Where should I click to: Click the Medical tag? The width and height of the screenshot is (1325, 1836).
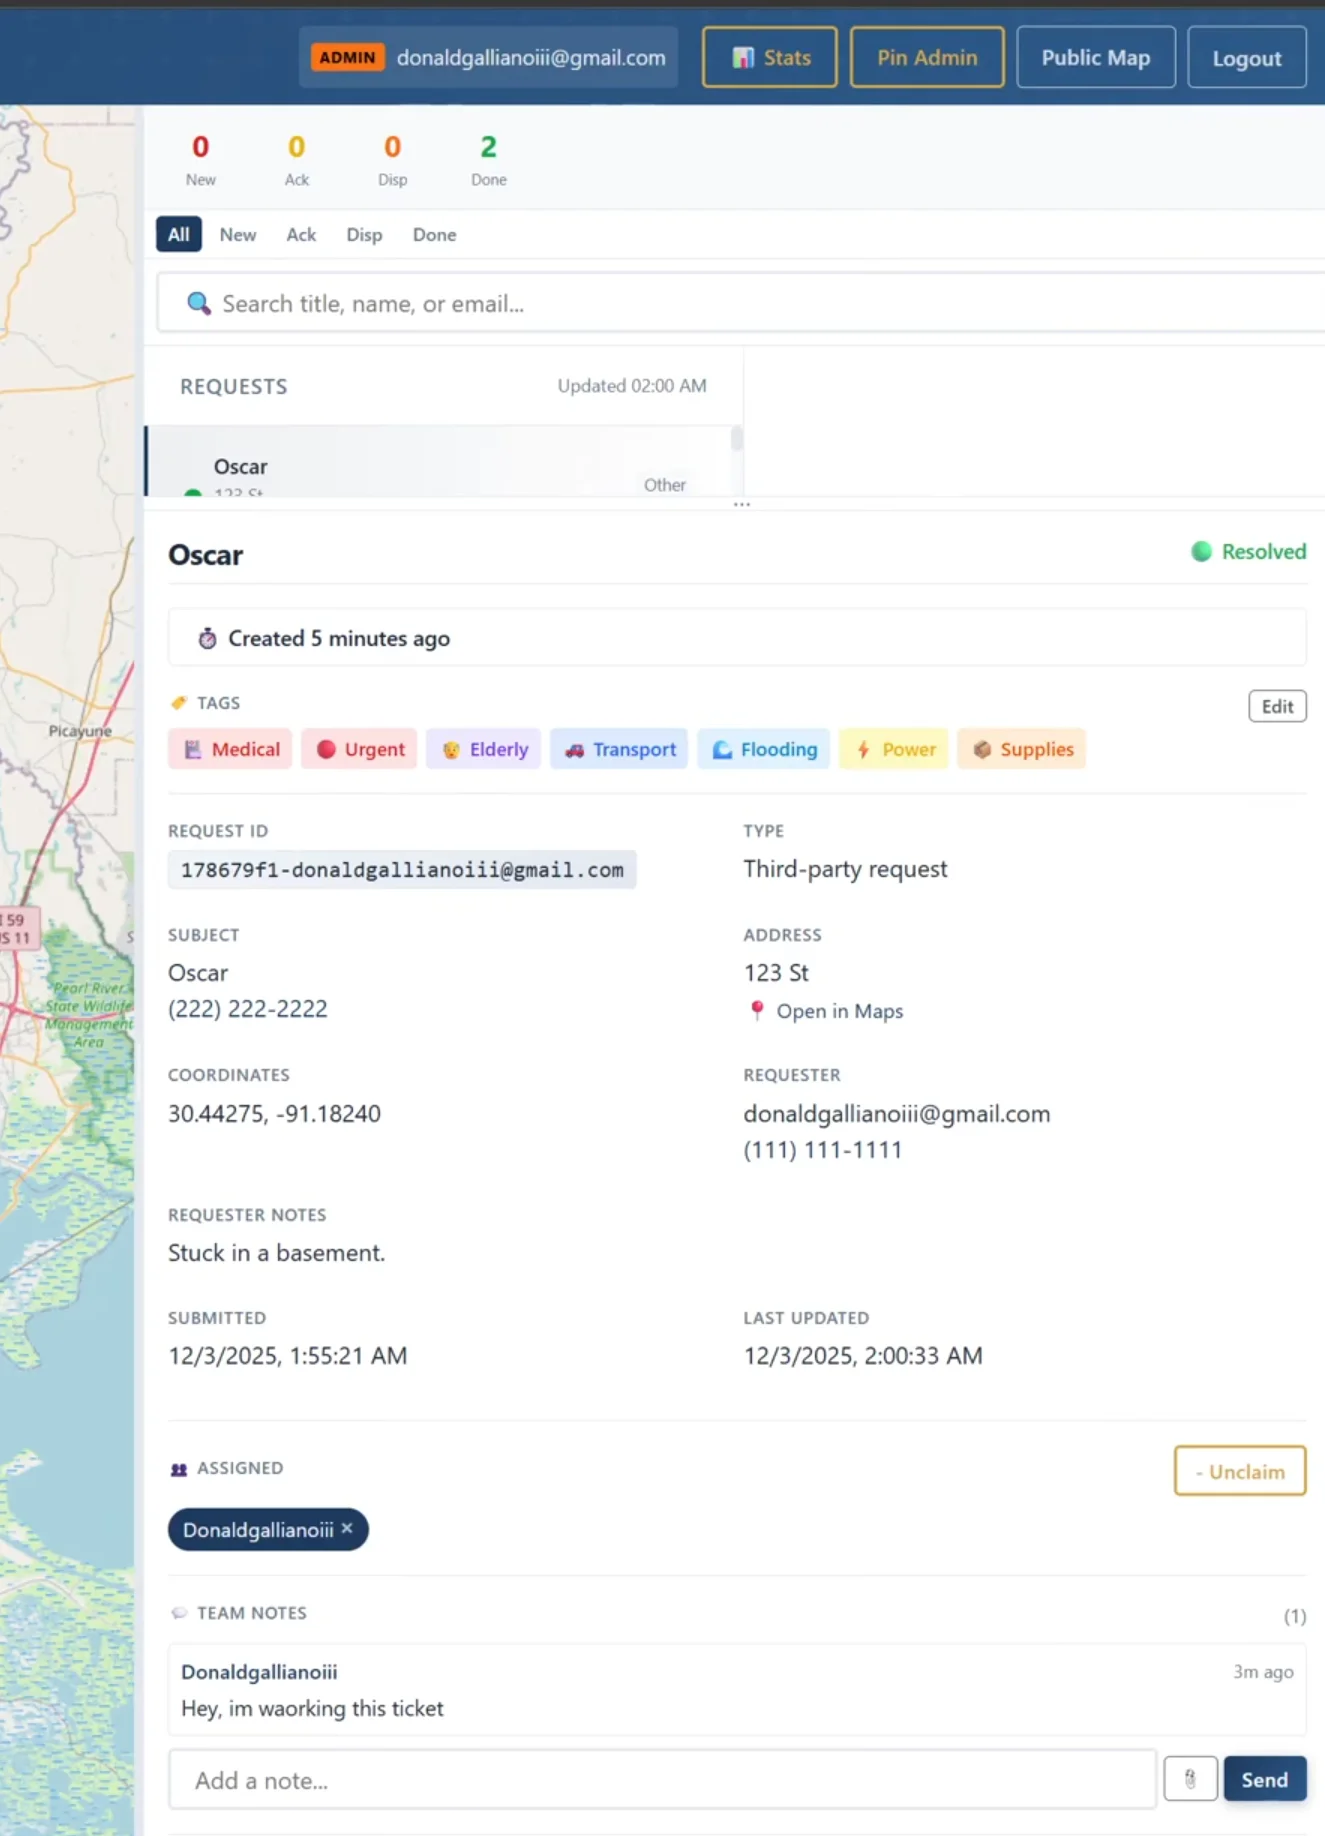231,749
